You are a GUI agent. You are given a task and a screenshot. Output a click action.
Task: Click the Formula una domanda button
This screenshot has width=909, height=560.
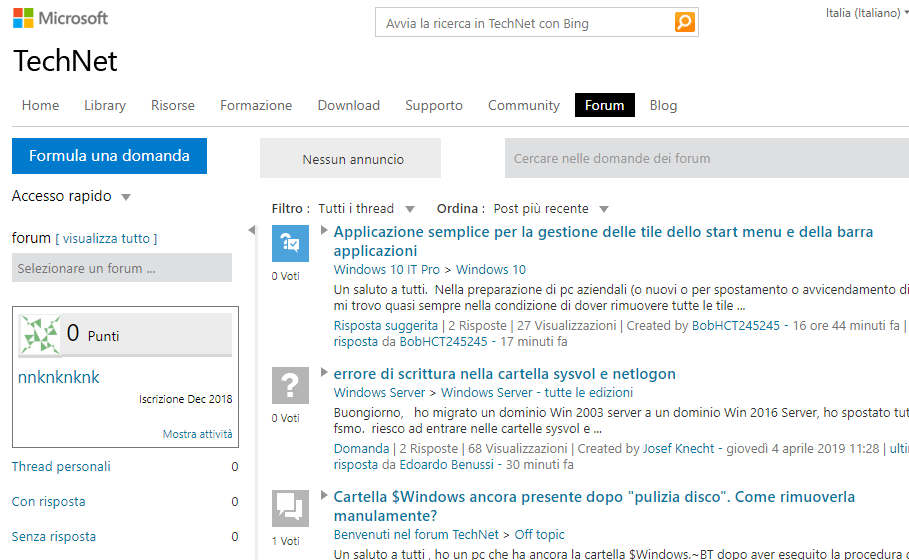point(110,156)
